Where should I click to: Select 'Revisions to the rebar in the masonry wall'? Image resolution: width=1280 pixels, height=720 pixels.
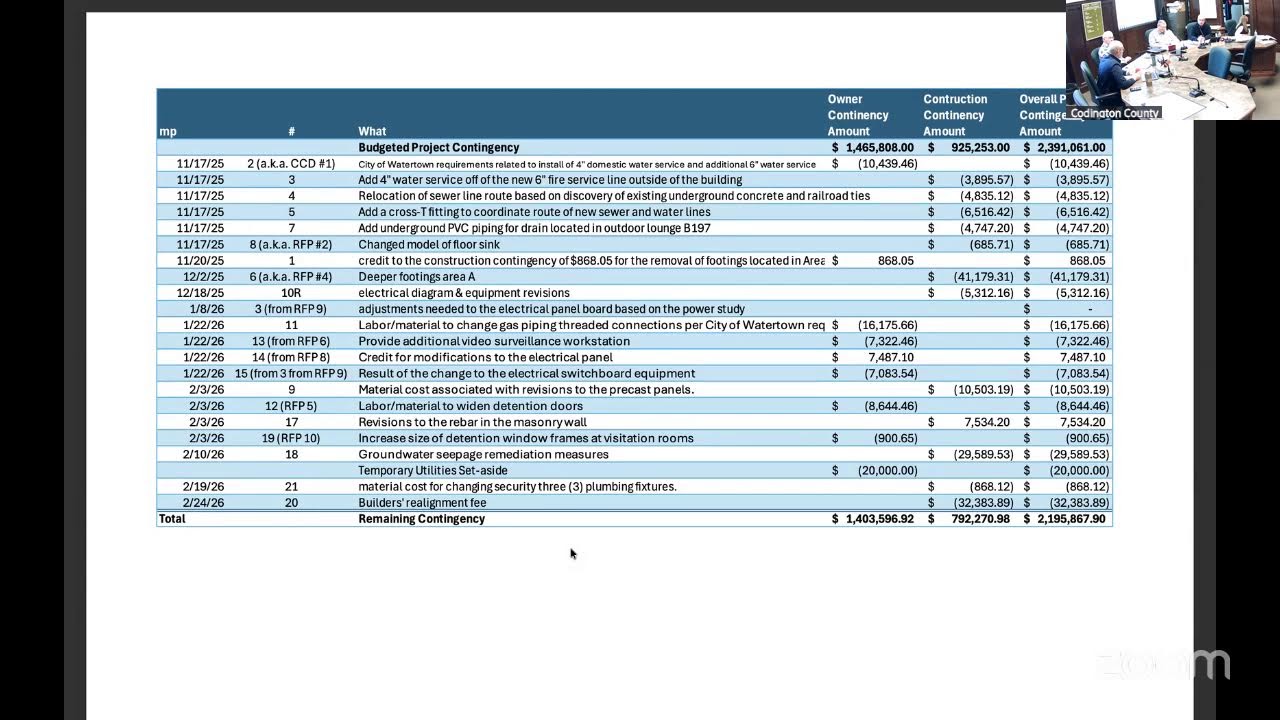click(x=473, y=422)
